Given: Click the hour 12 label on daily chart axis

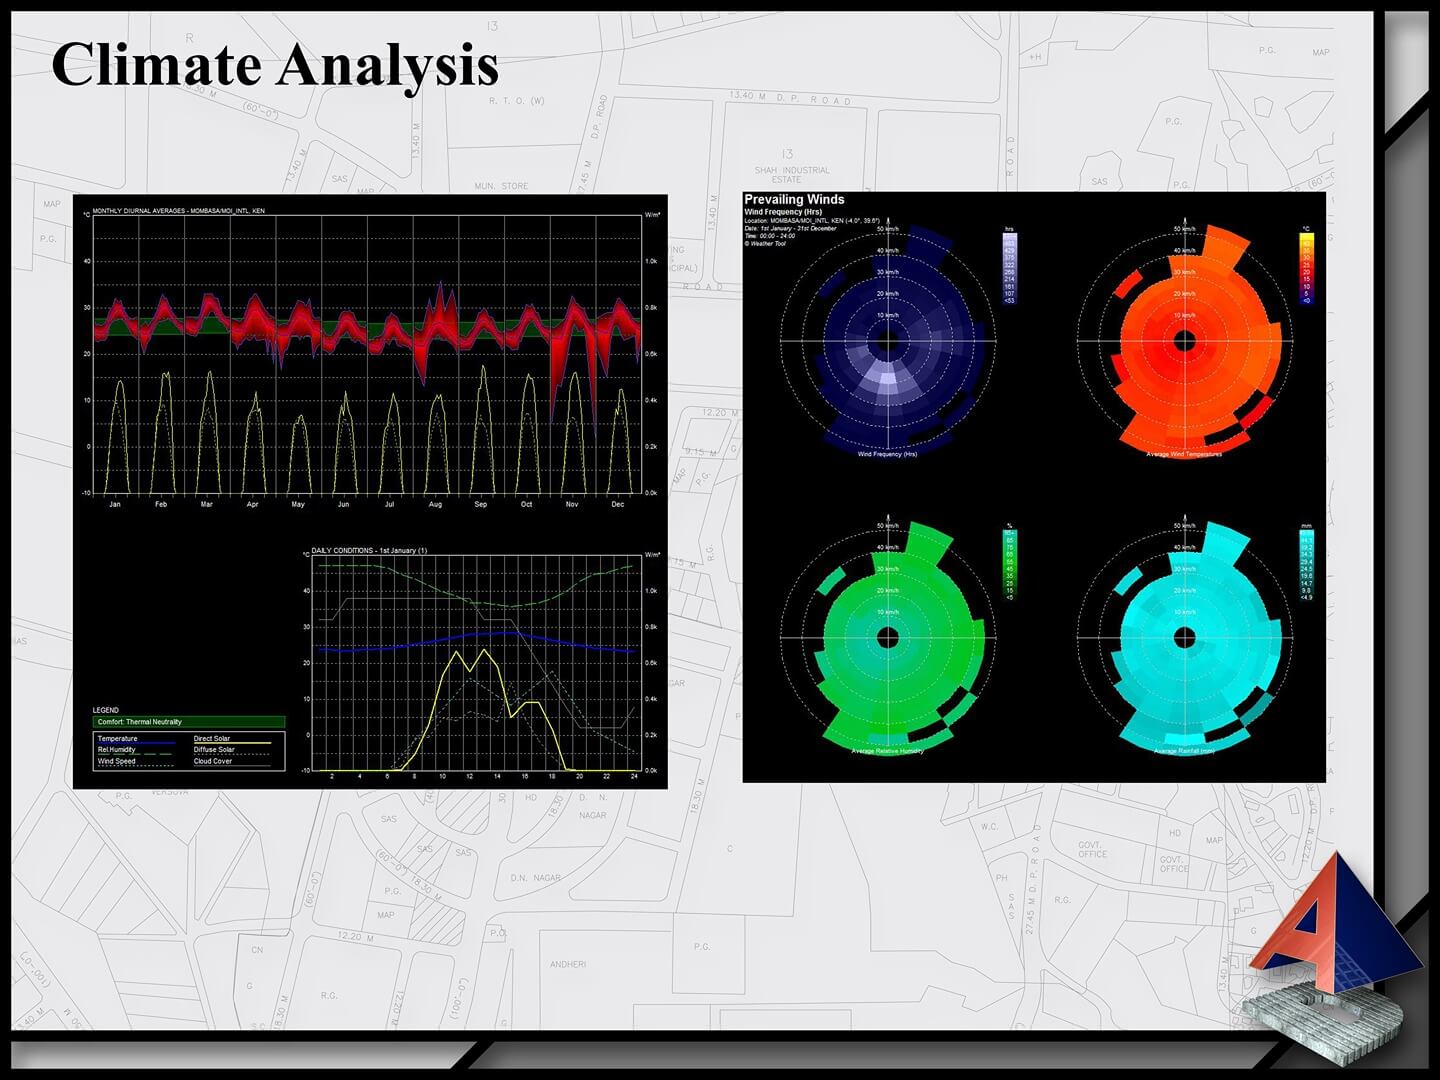Looking at the screenshot, I should pyautogui.click(x=470, y=776).
